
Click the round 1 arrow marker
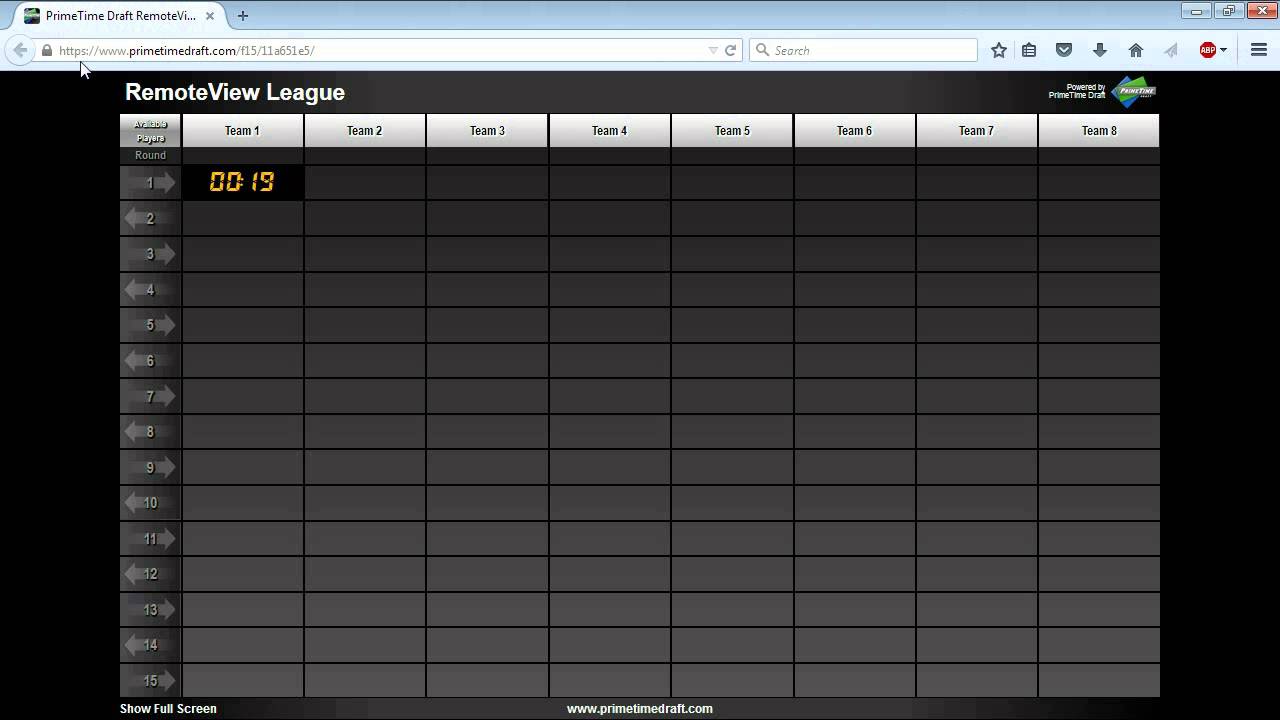(x=151, y=183)
